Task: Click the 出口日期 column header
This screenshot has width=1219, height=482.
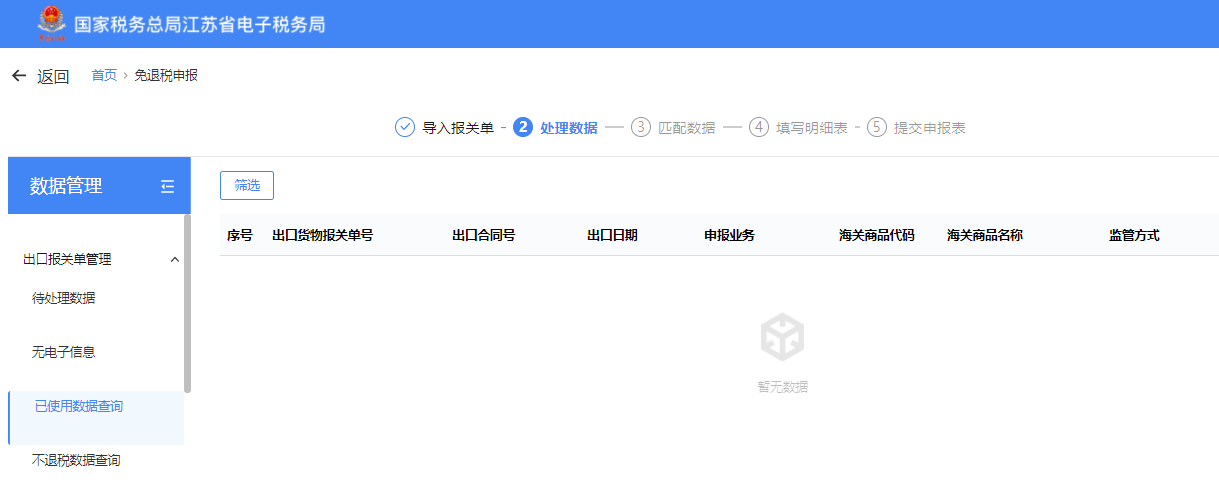Action: (x=612, y=235)
